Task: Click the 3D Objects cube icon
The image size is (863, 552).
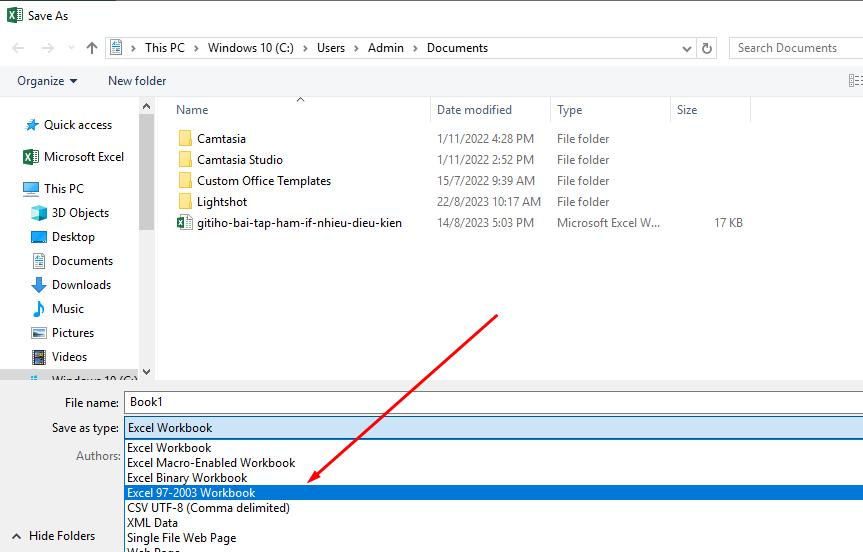Action: coord(39,213)
